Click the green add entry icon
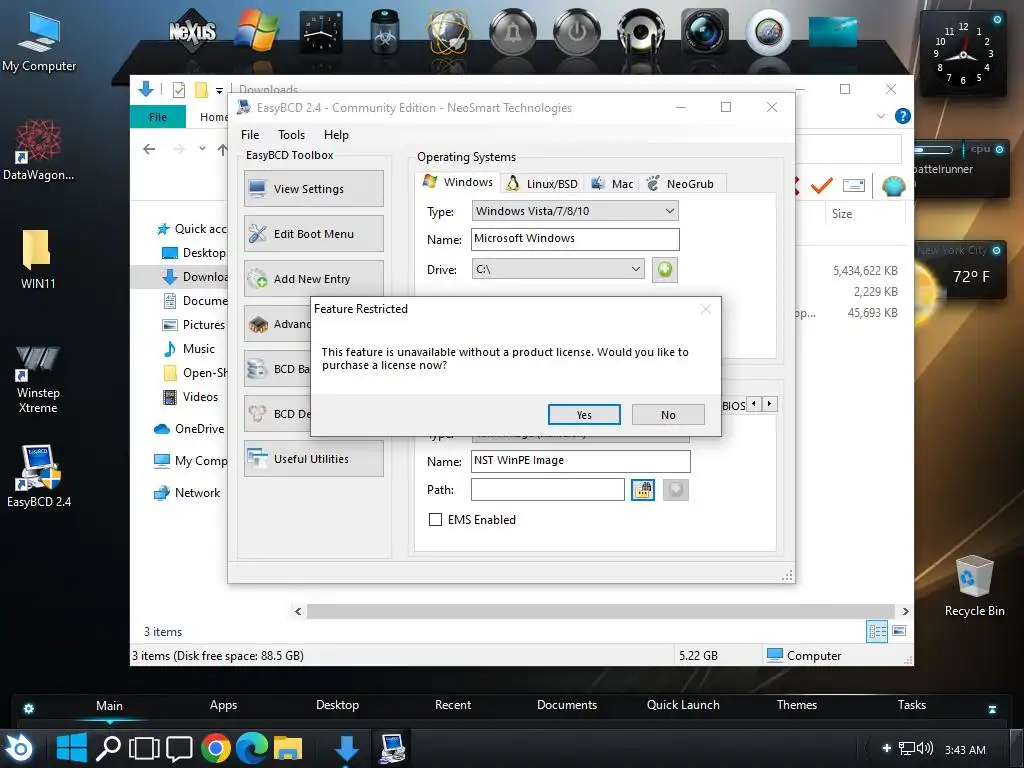The image size is (1024, 768). click(665, 269)
